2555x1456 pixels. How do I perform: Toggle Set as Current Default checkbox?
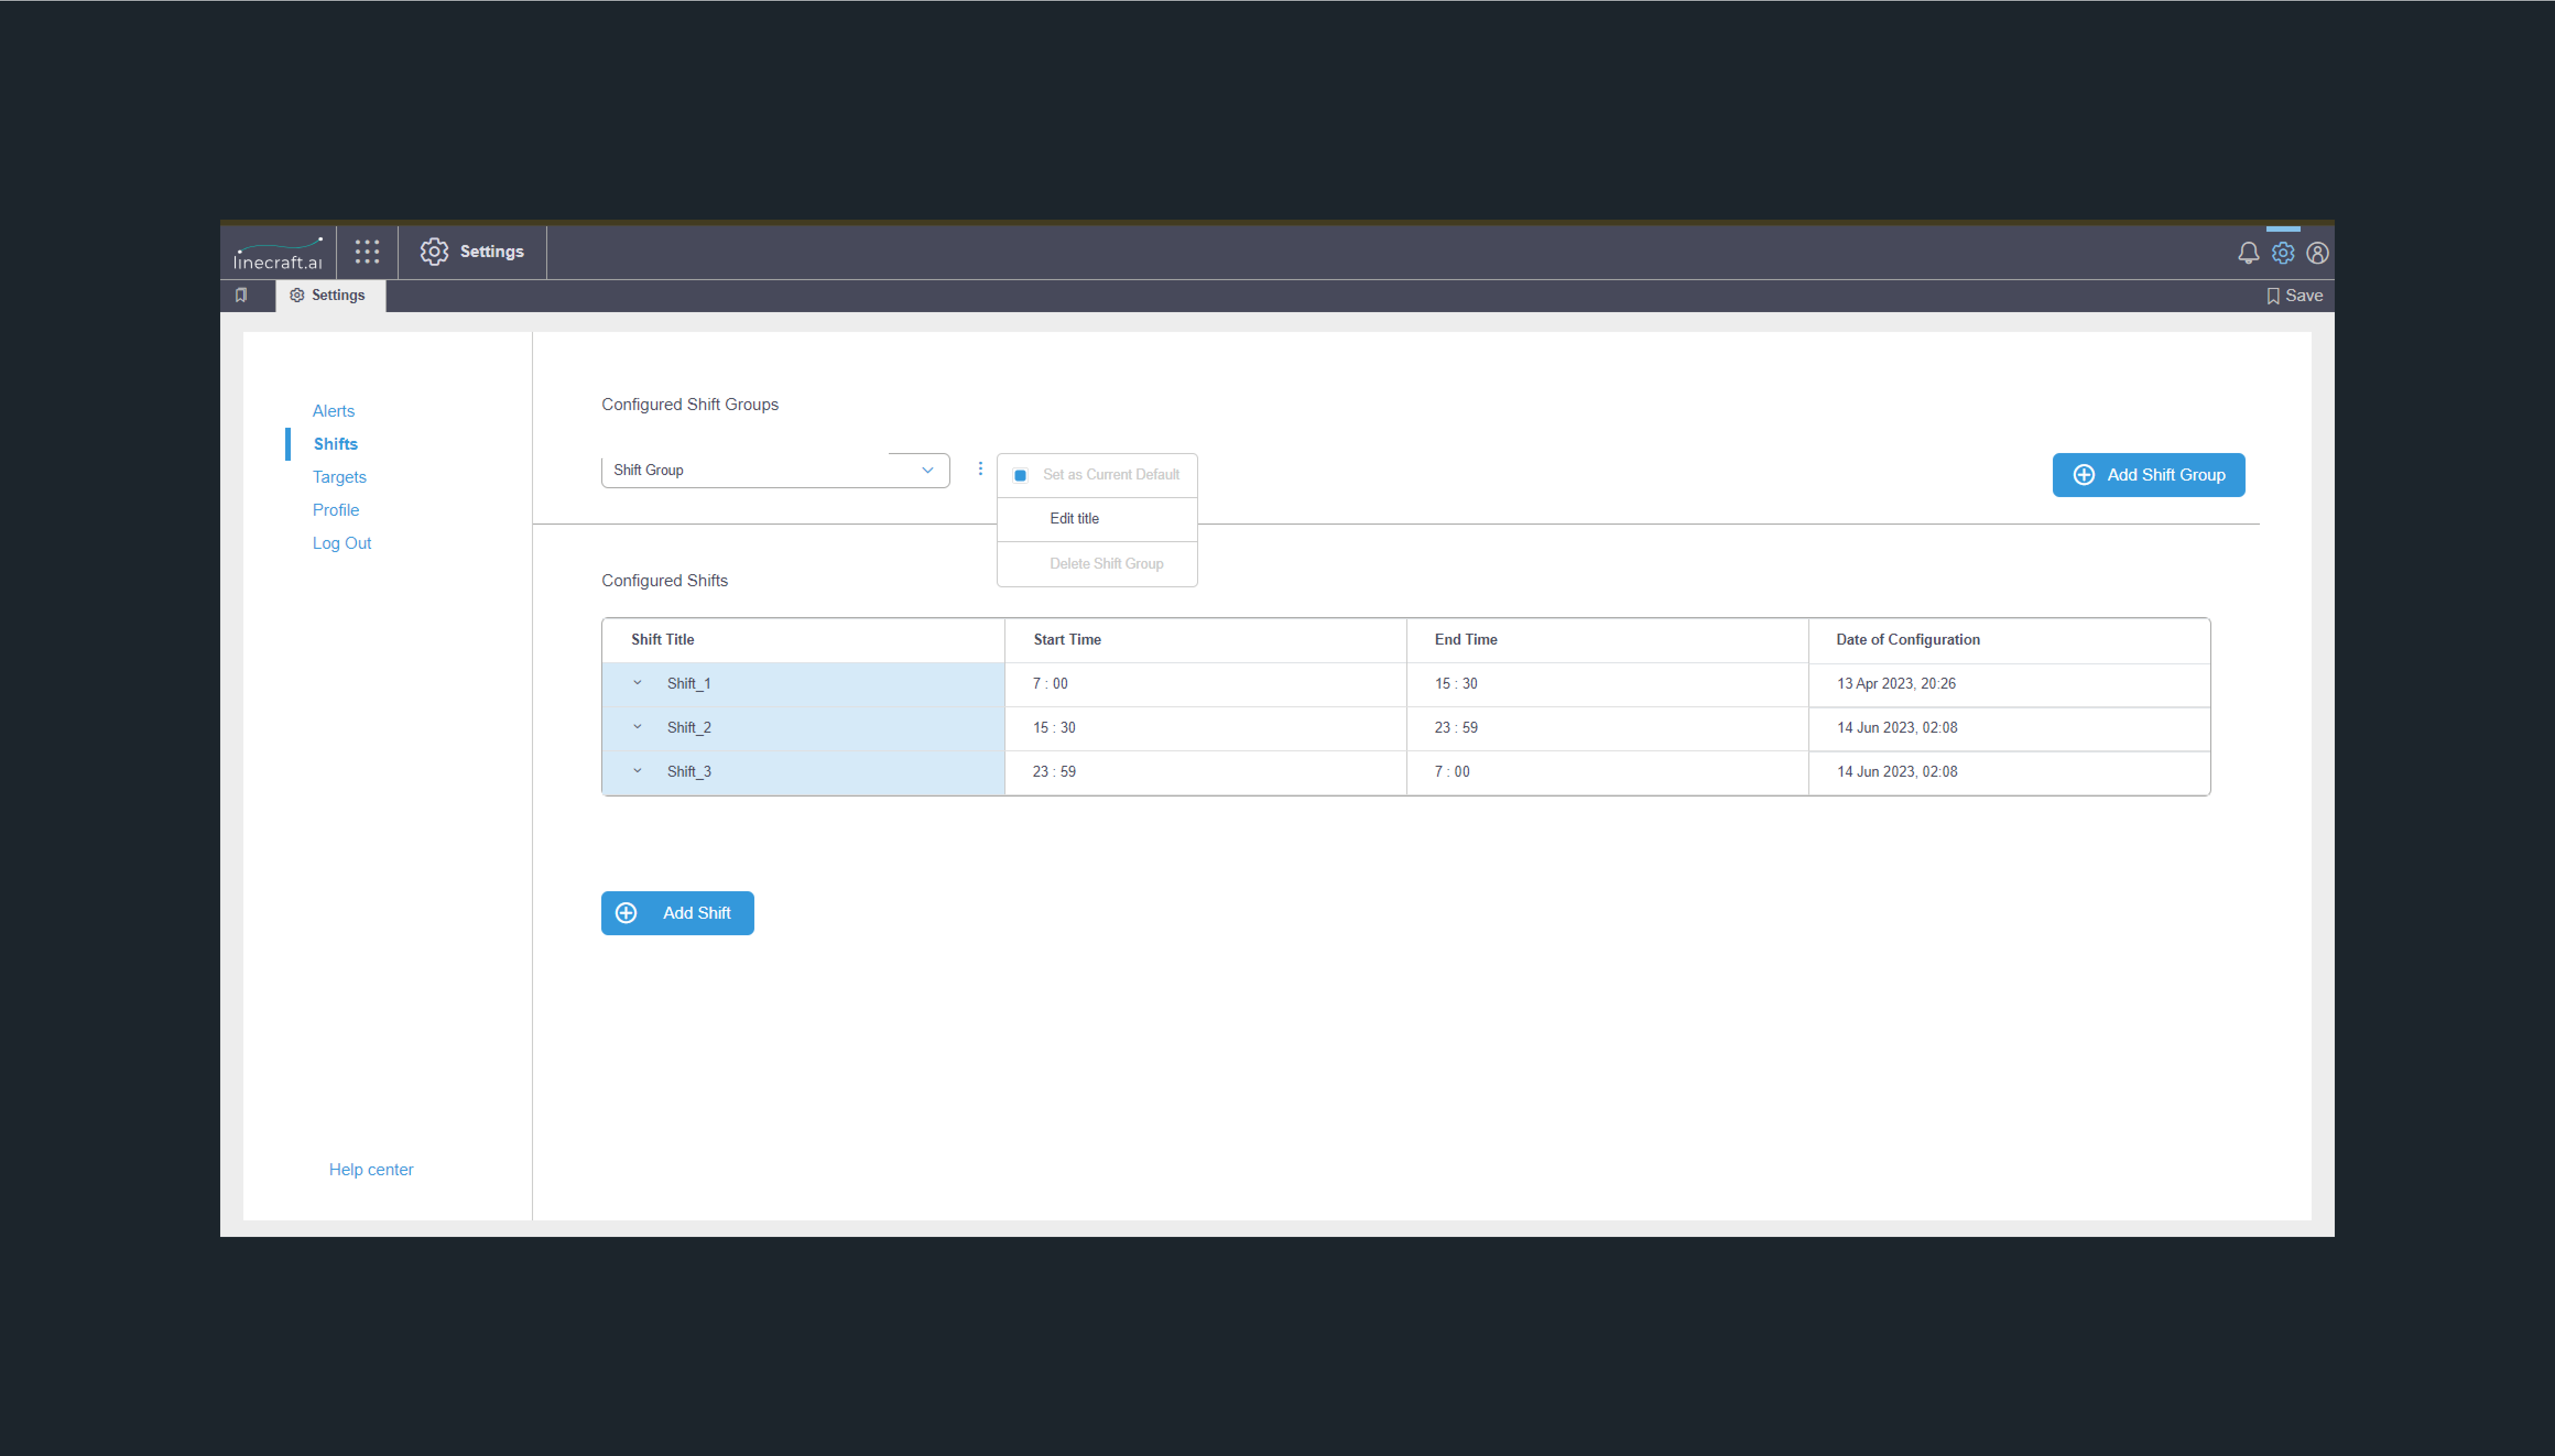1020,475
